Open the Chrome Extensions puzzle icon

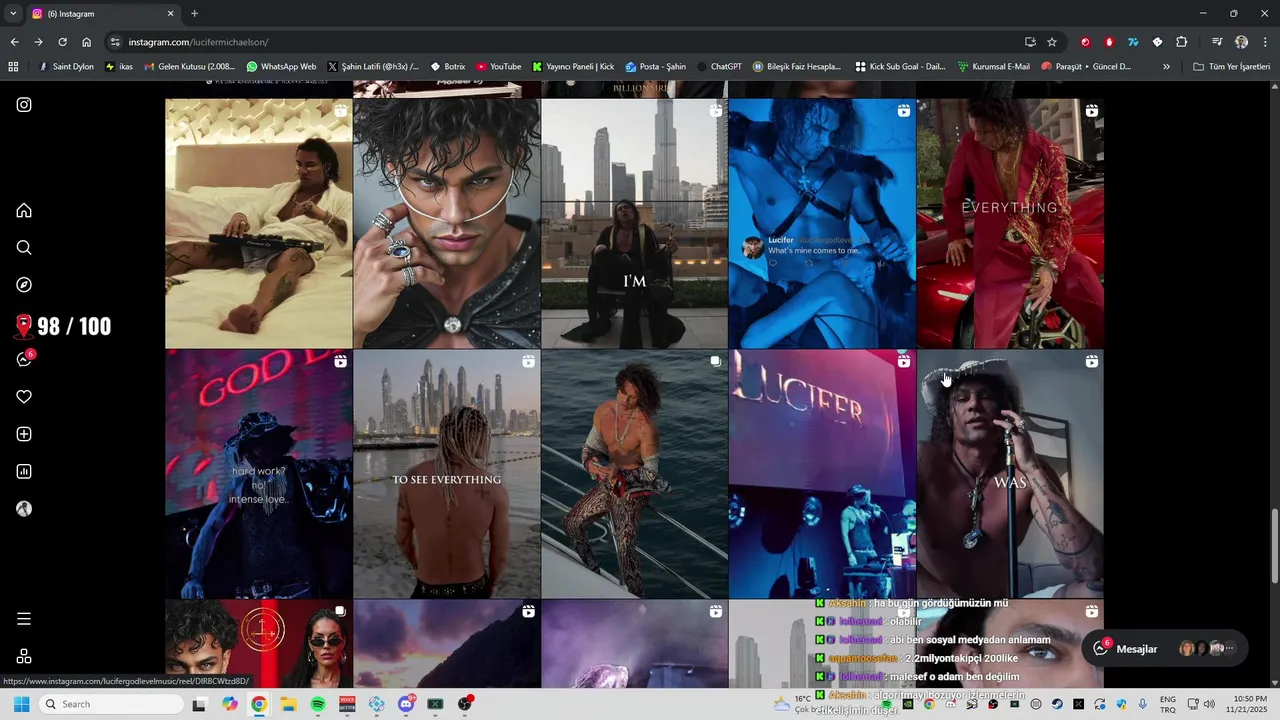(1181, 42)
